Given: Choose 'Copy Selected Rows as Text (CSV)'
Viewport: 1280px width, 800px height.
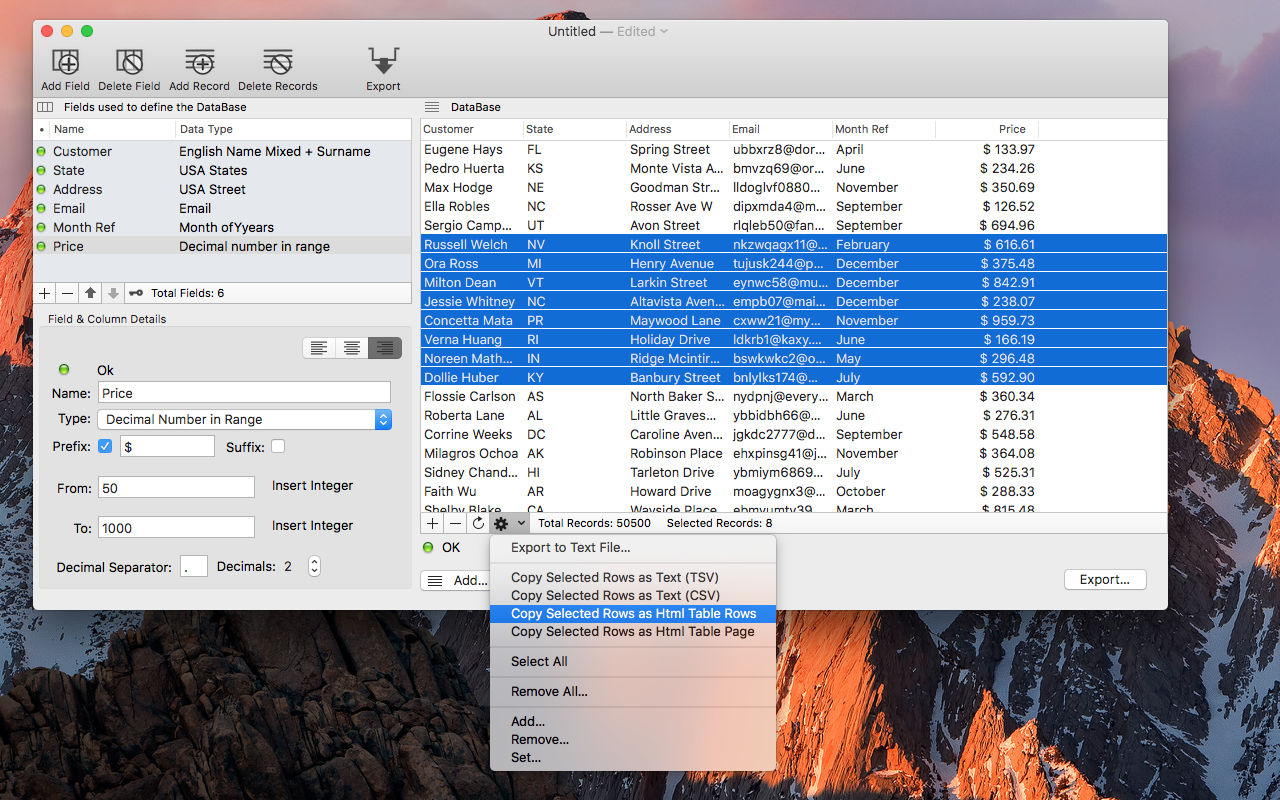Looking at the screenshot, I should 633,596.
